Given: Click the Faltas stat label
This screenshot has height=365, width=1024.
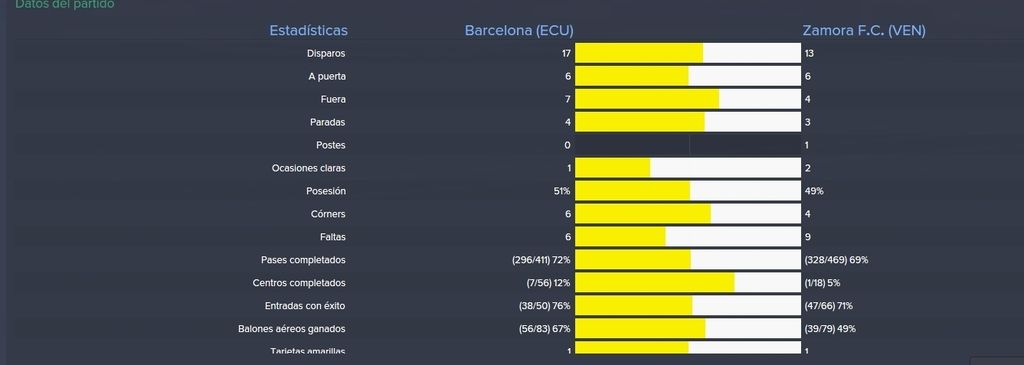Looking at the screenshot, I should 333,237.
